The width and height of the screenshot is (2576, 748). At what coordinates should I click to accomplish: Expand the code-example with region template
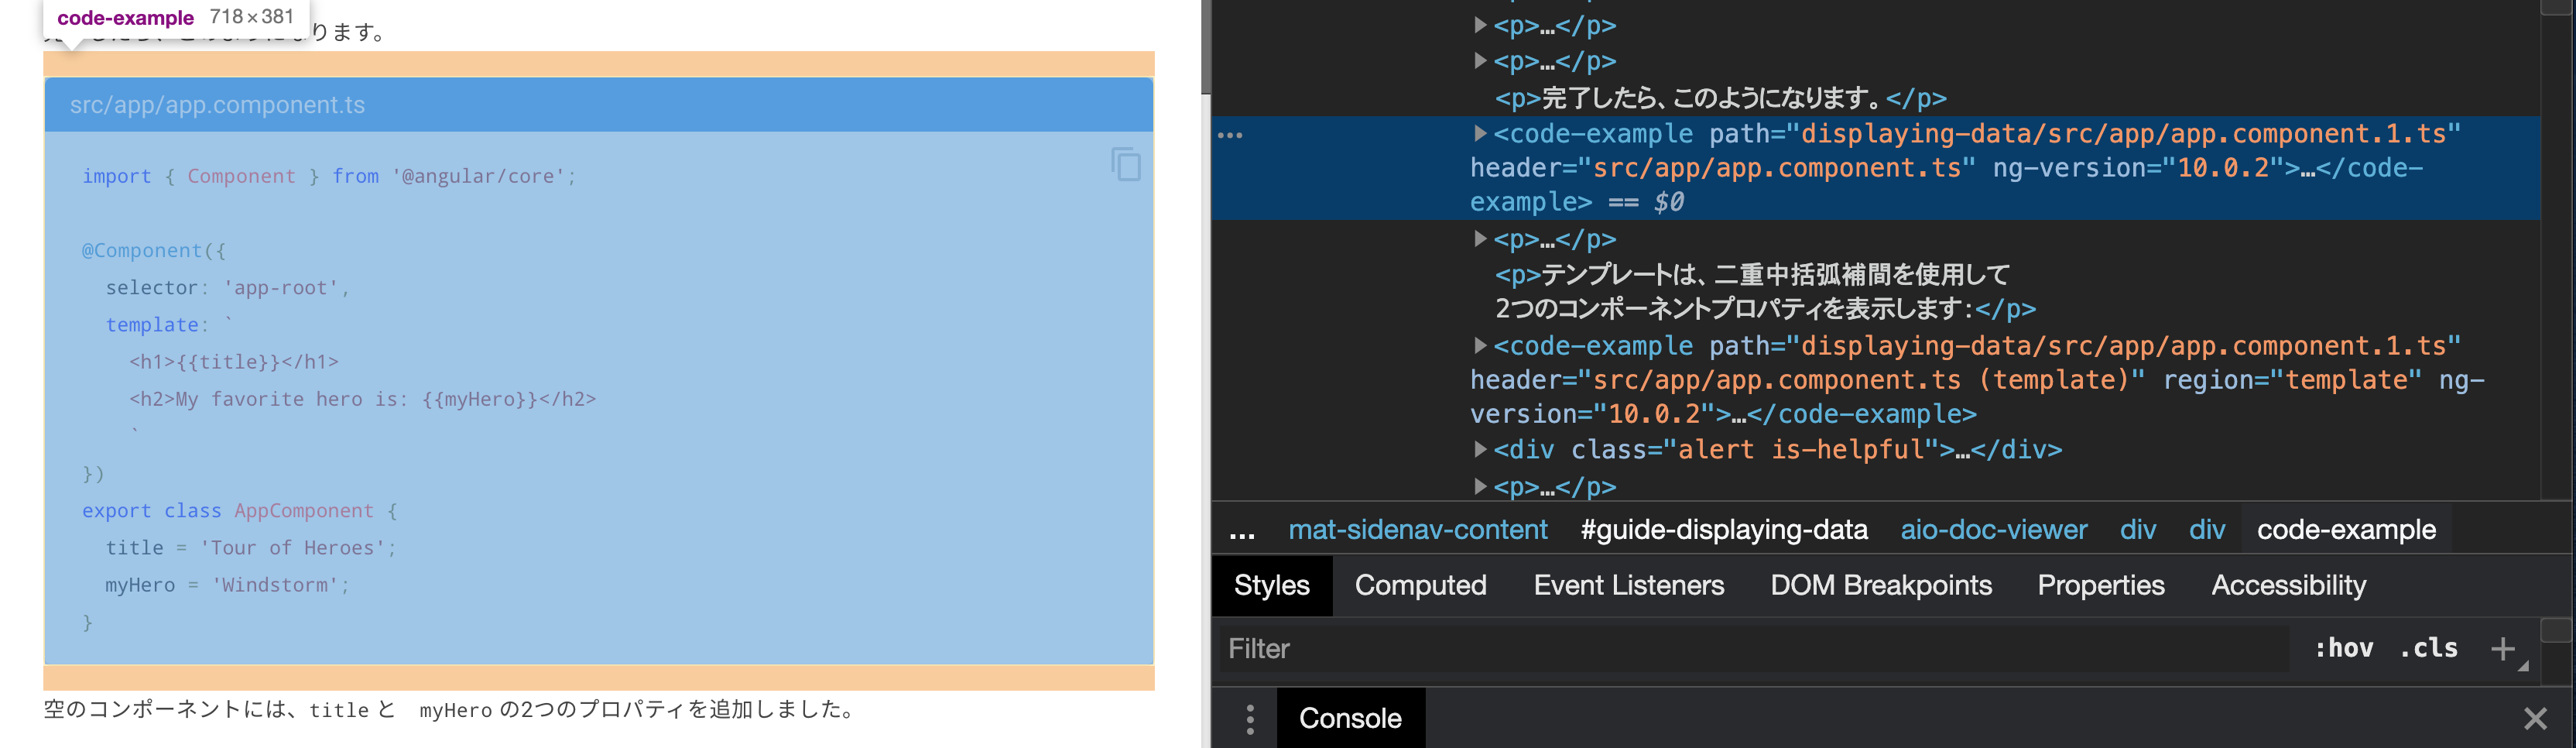[1480, 345]
